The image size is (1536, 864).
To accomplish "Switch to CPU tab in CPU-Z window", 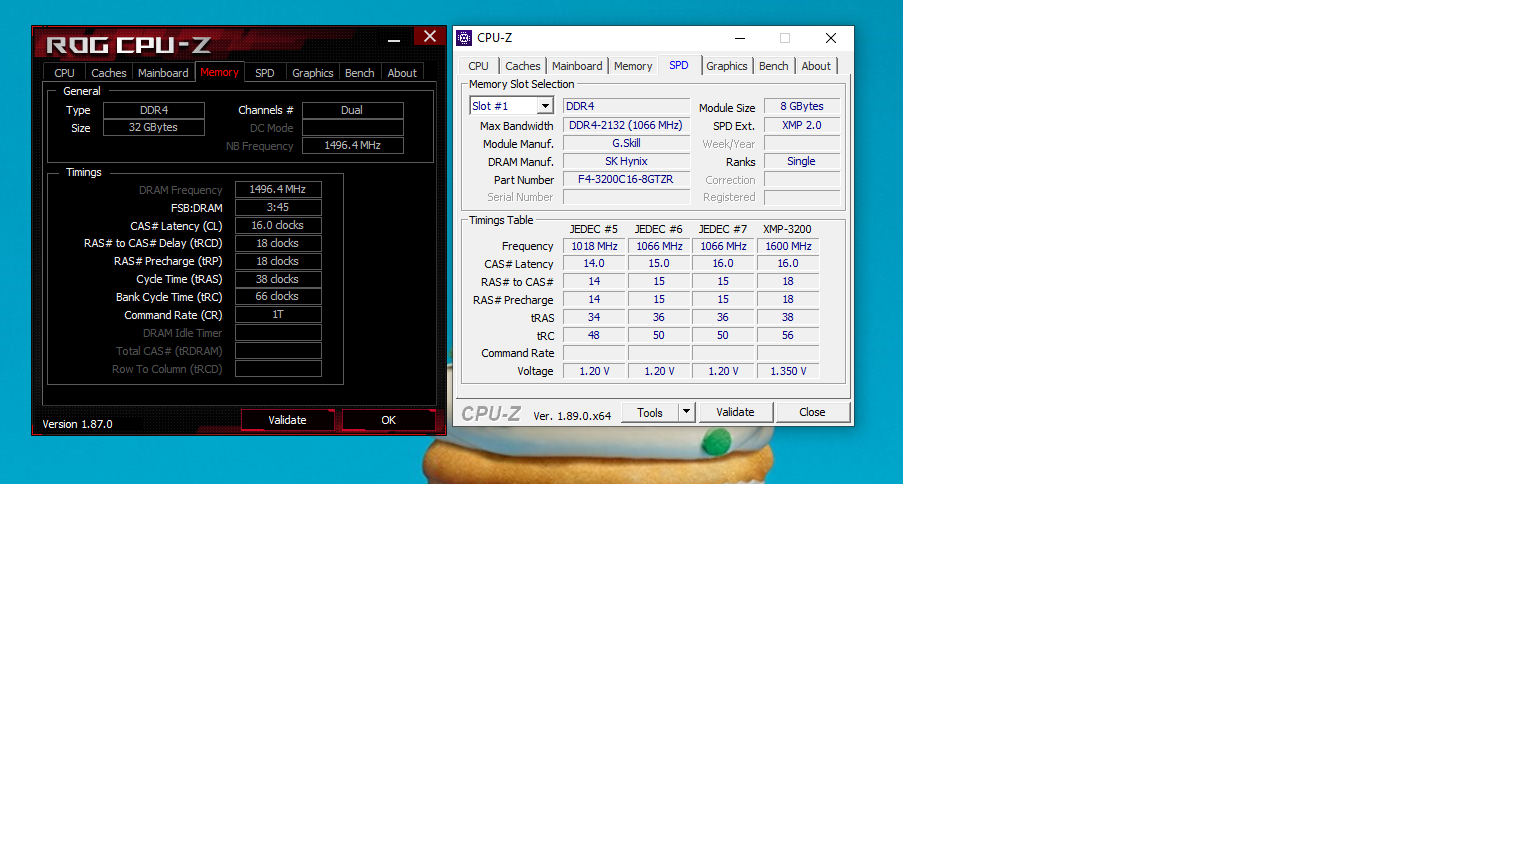I will (x=479, y=66).
